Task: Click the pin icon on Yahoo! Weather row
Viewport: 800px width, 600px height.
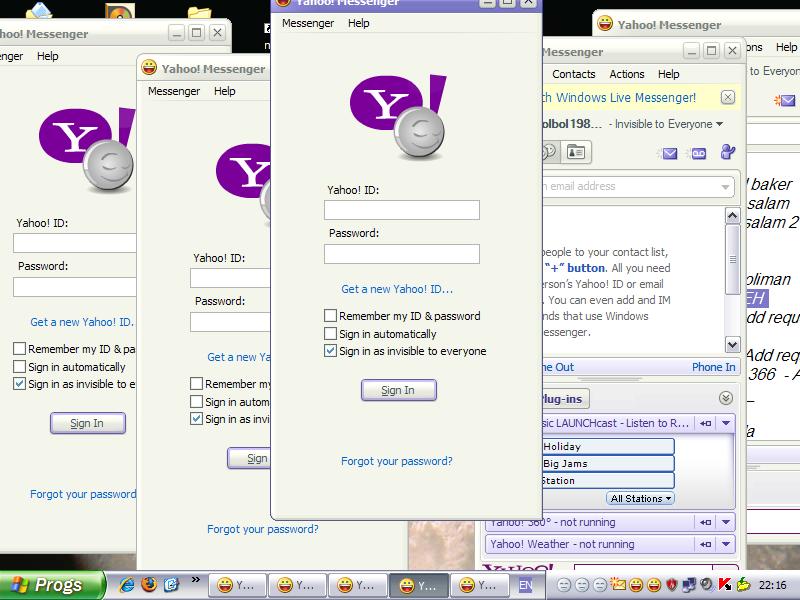Action: coord(706,544)
